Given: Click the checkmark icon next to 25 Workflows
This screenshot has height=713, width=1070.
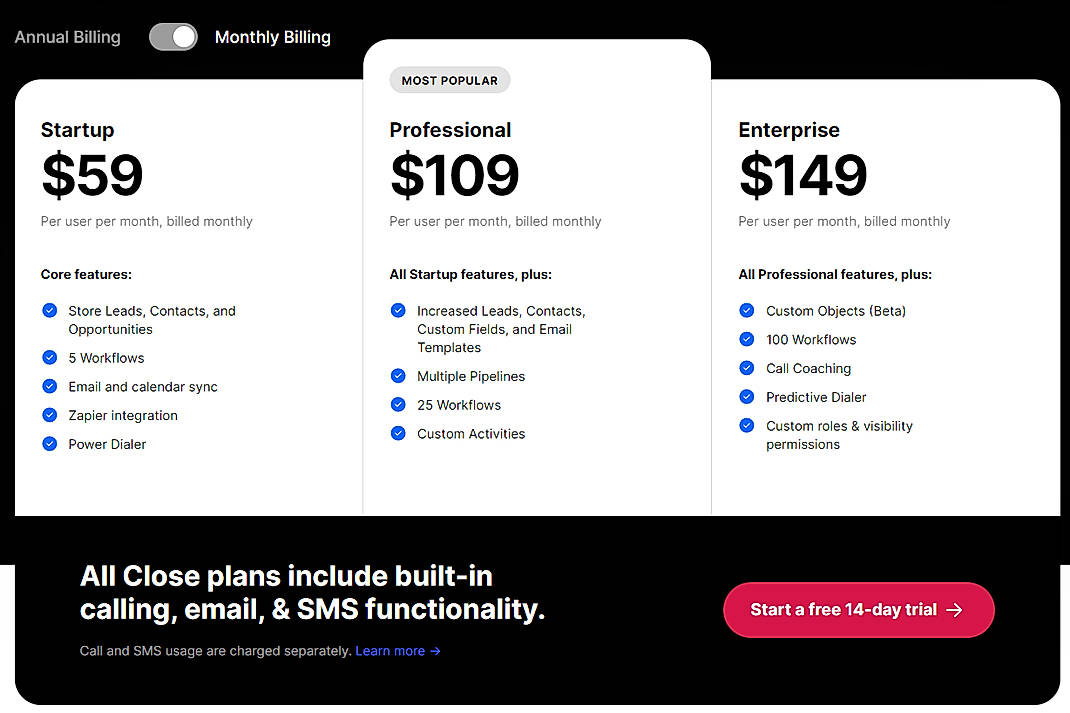Looking at the screenshot, I should pyautogui.click(x=398, y=405).
